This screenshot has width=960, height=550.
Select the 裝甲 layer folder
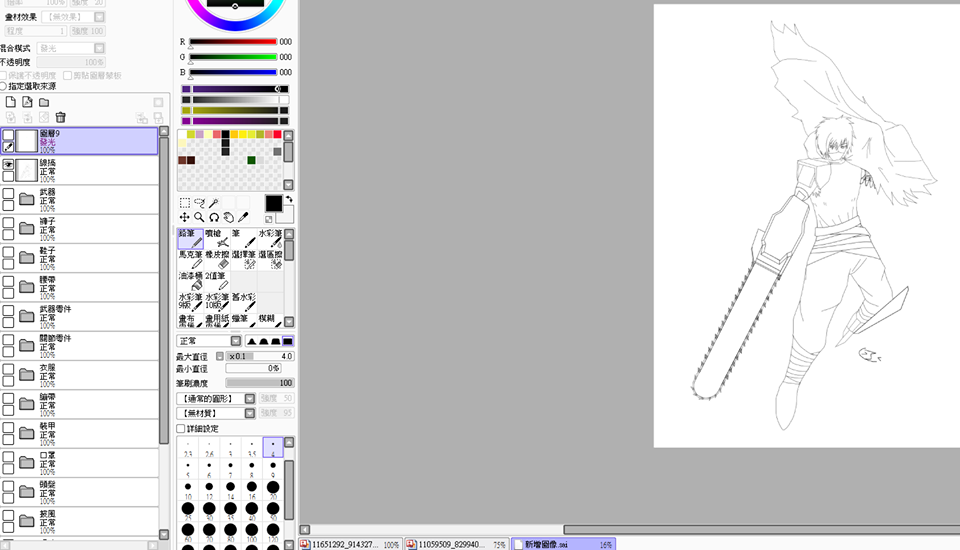[x=80, y=434]
